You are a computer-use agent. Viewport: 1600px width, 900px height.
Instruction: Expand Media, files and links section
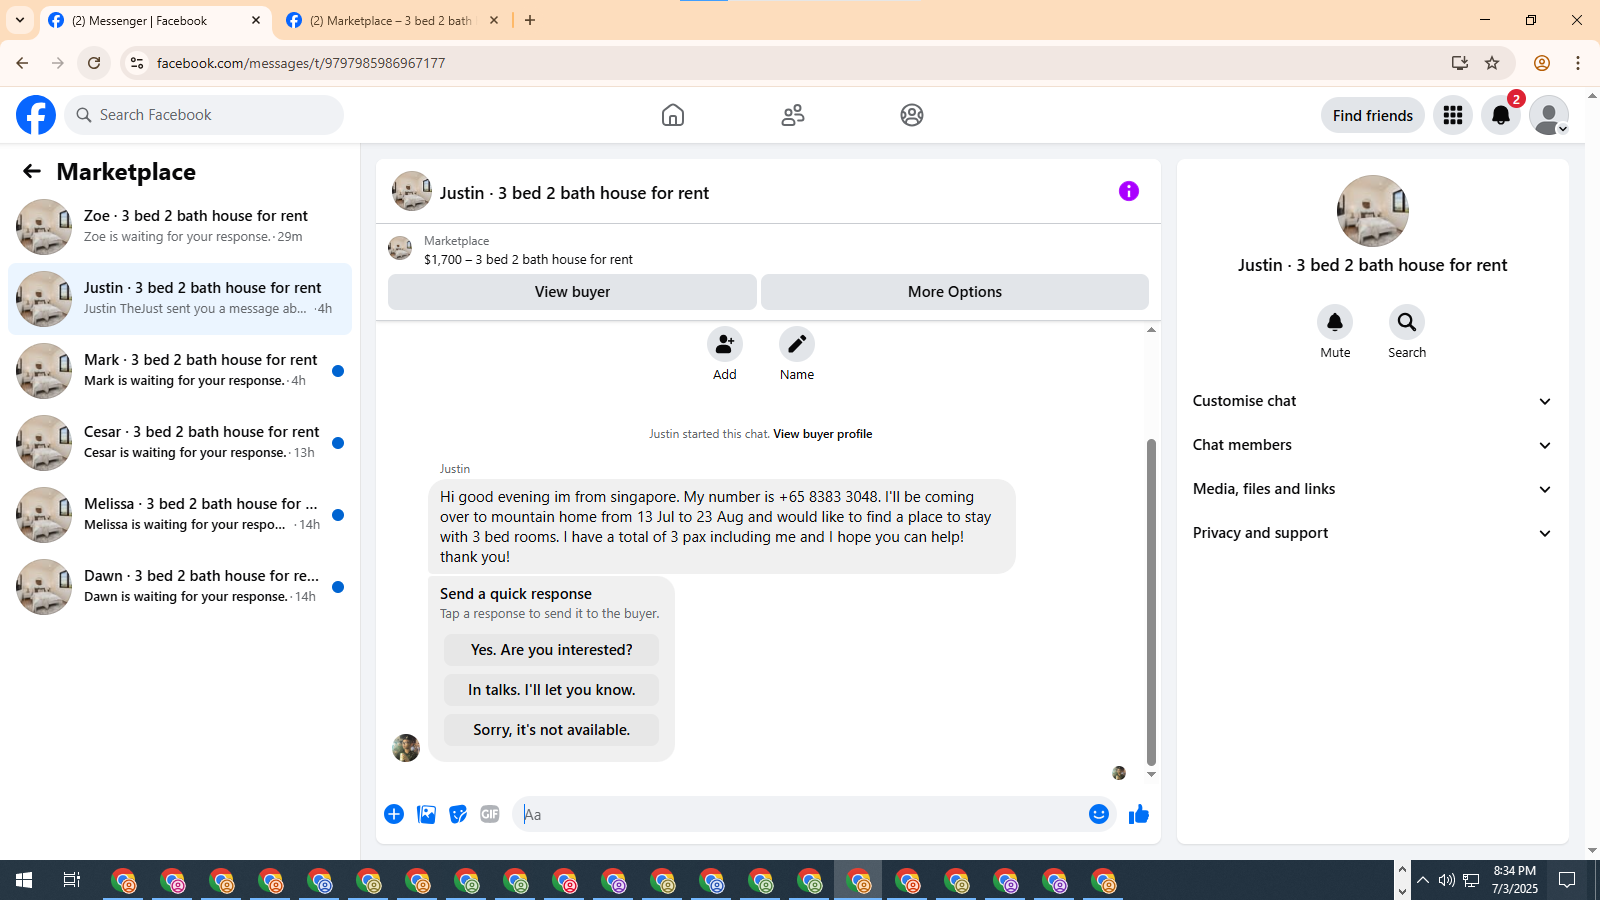pos(1372,489)
